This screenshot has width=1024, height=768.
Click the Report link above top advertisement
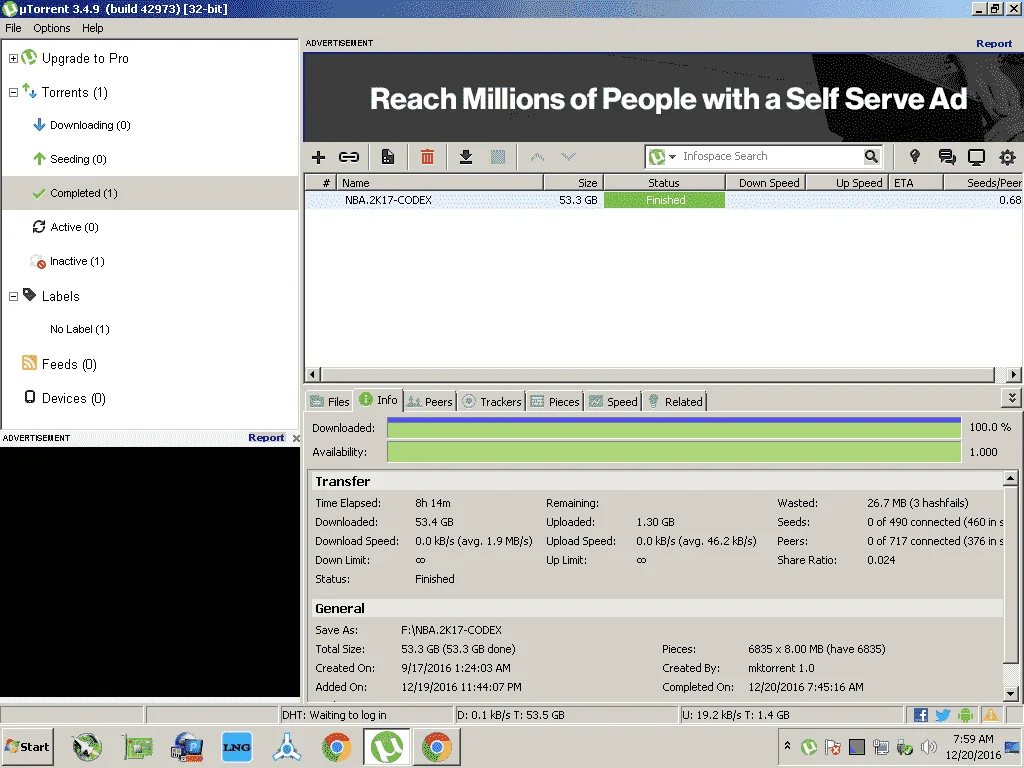point(994,44)
